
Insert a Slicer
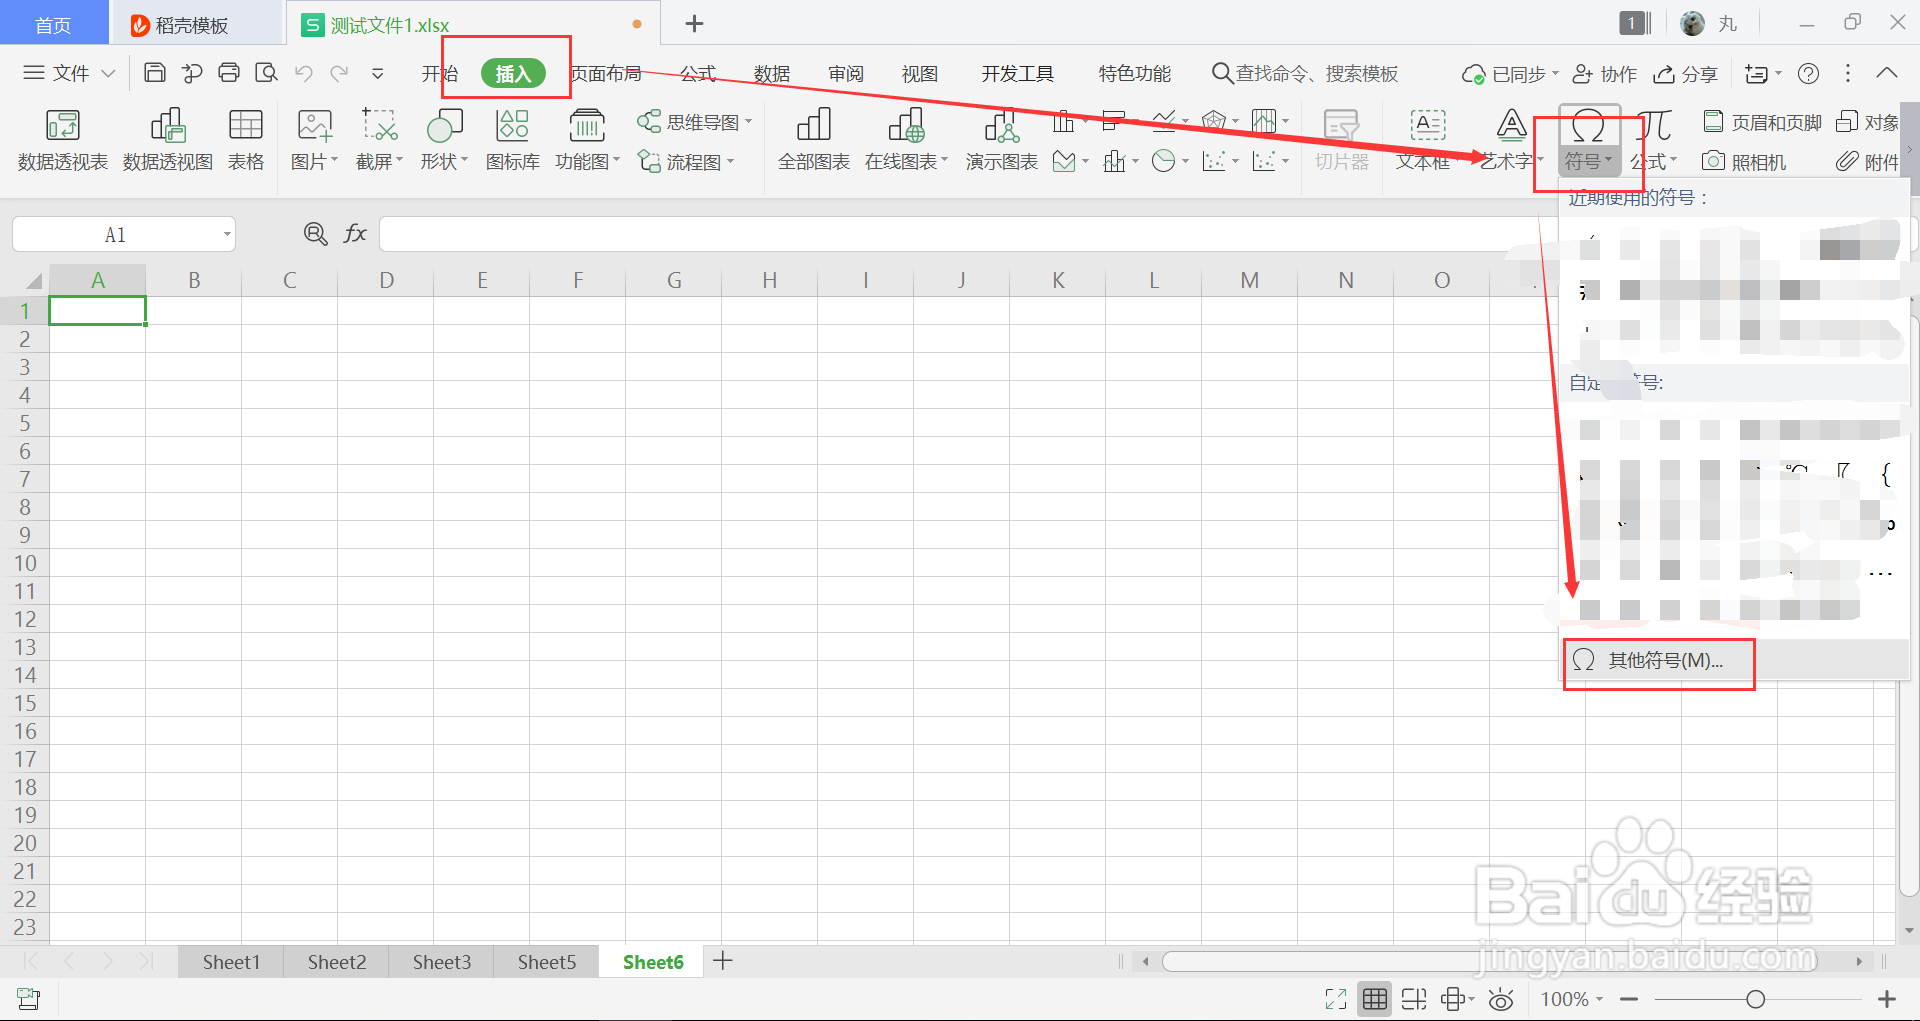(x=1341, y=140)
